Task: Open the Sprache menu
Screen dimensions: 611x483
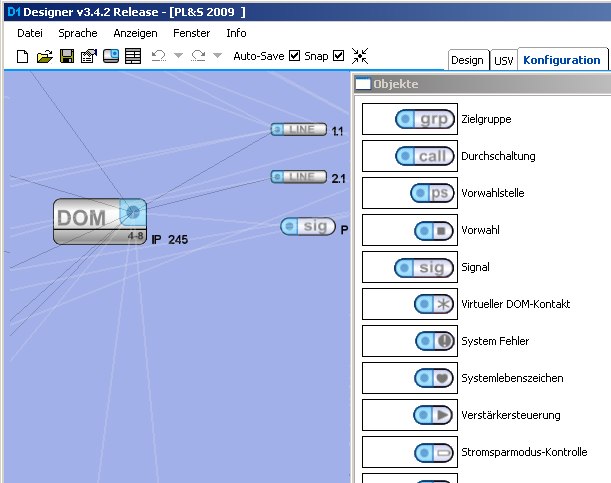Action: coord(78,33)
